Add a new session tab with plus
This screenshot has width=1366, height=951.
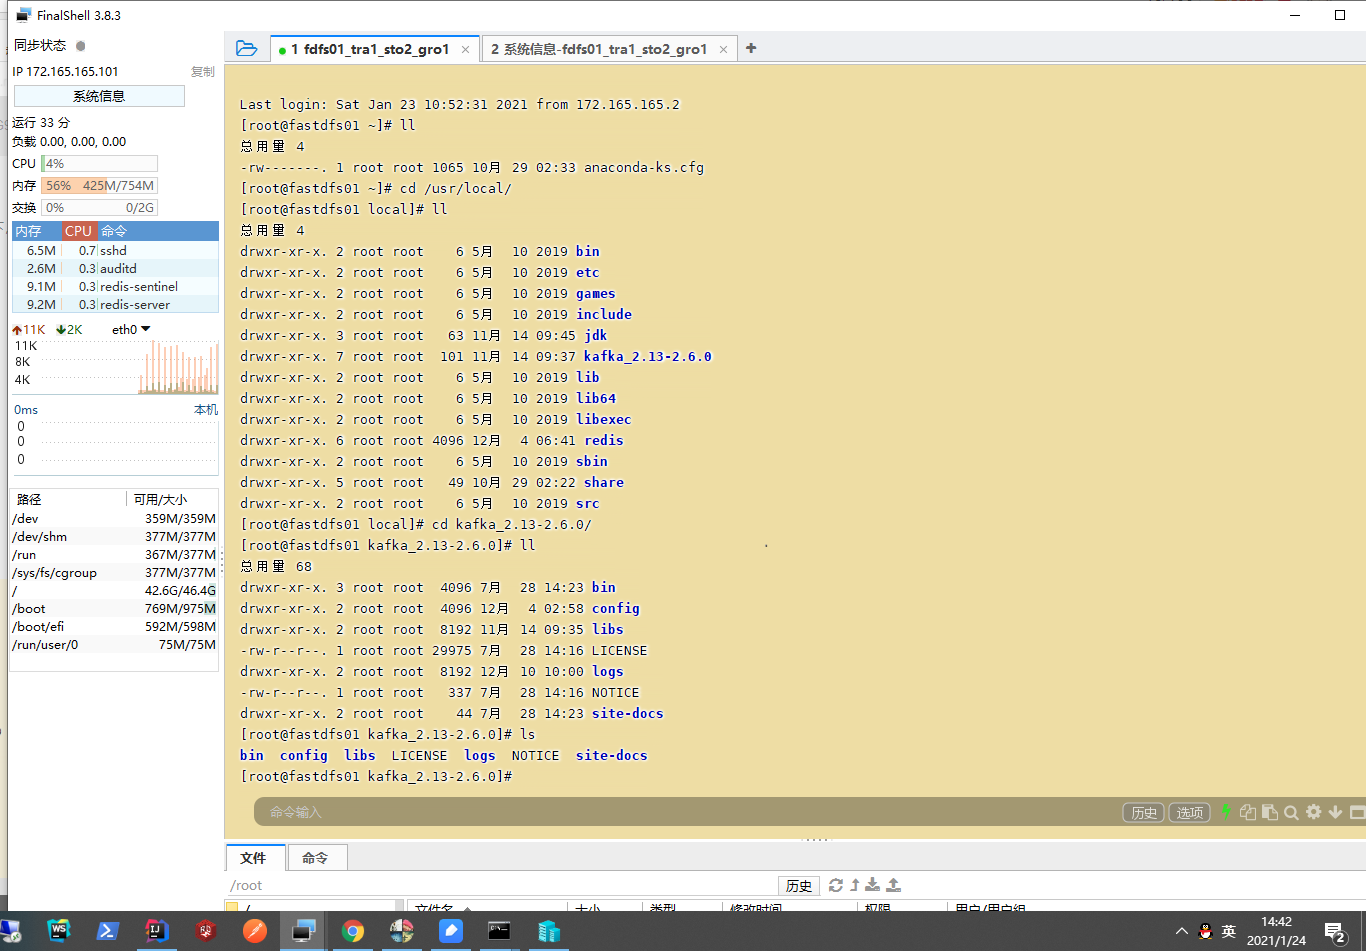(751, 48)
